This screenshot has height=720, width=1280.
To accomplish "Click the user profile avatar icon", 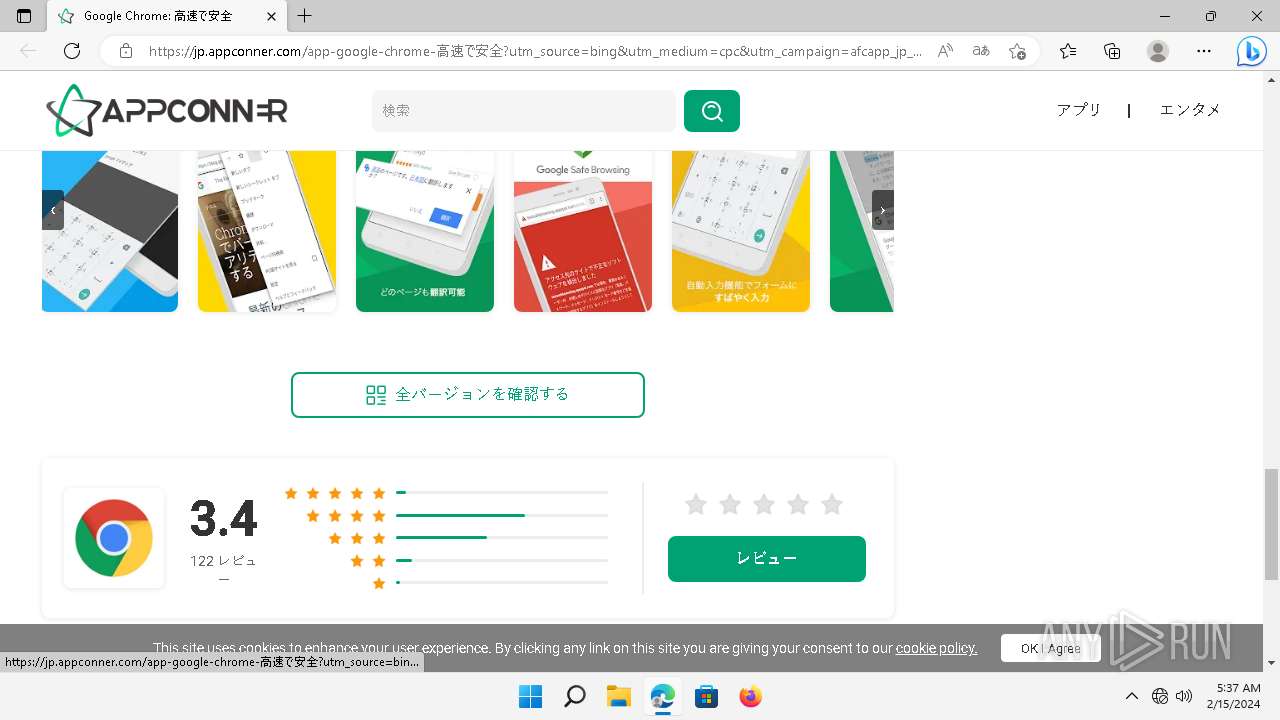I will point(1158,51).
